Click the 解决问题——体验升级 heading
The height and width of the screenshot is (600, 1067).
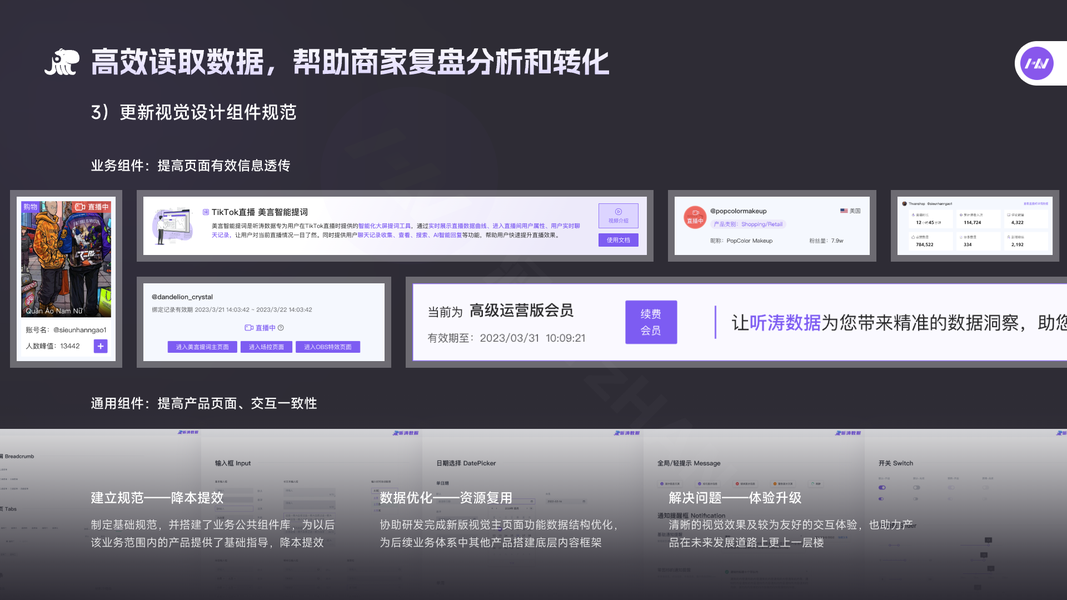[735, 498]
